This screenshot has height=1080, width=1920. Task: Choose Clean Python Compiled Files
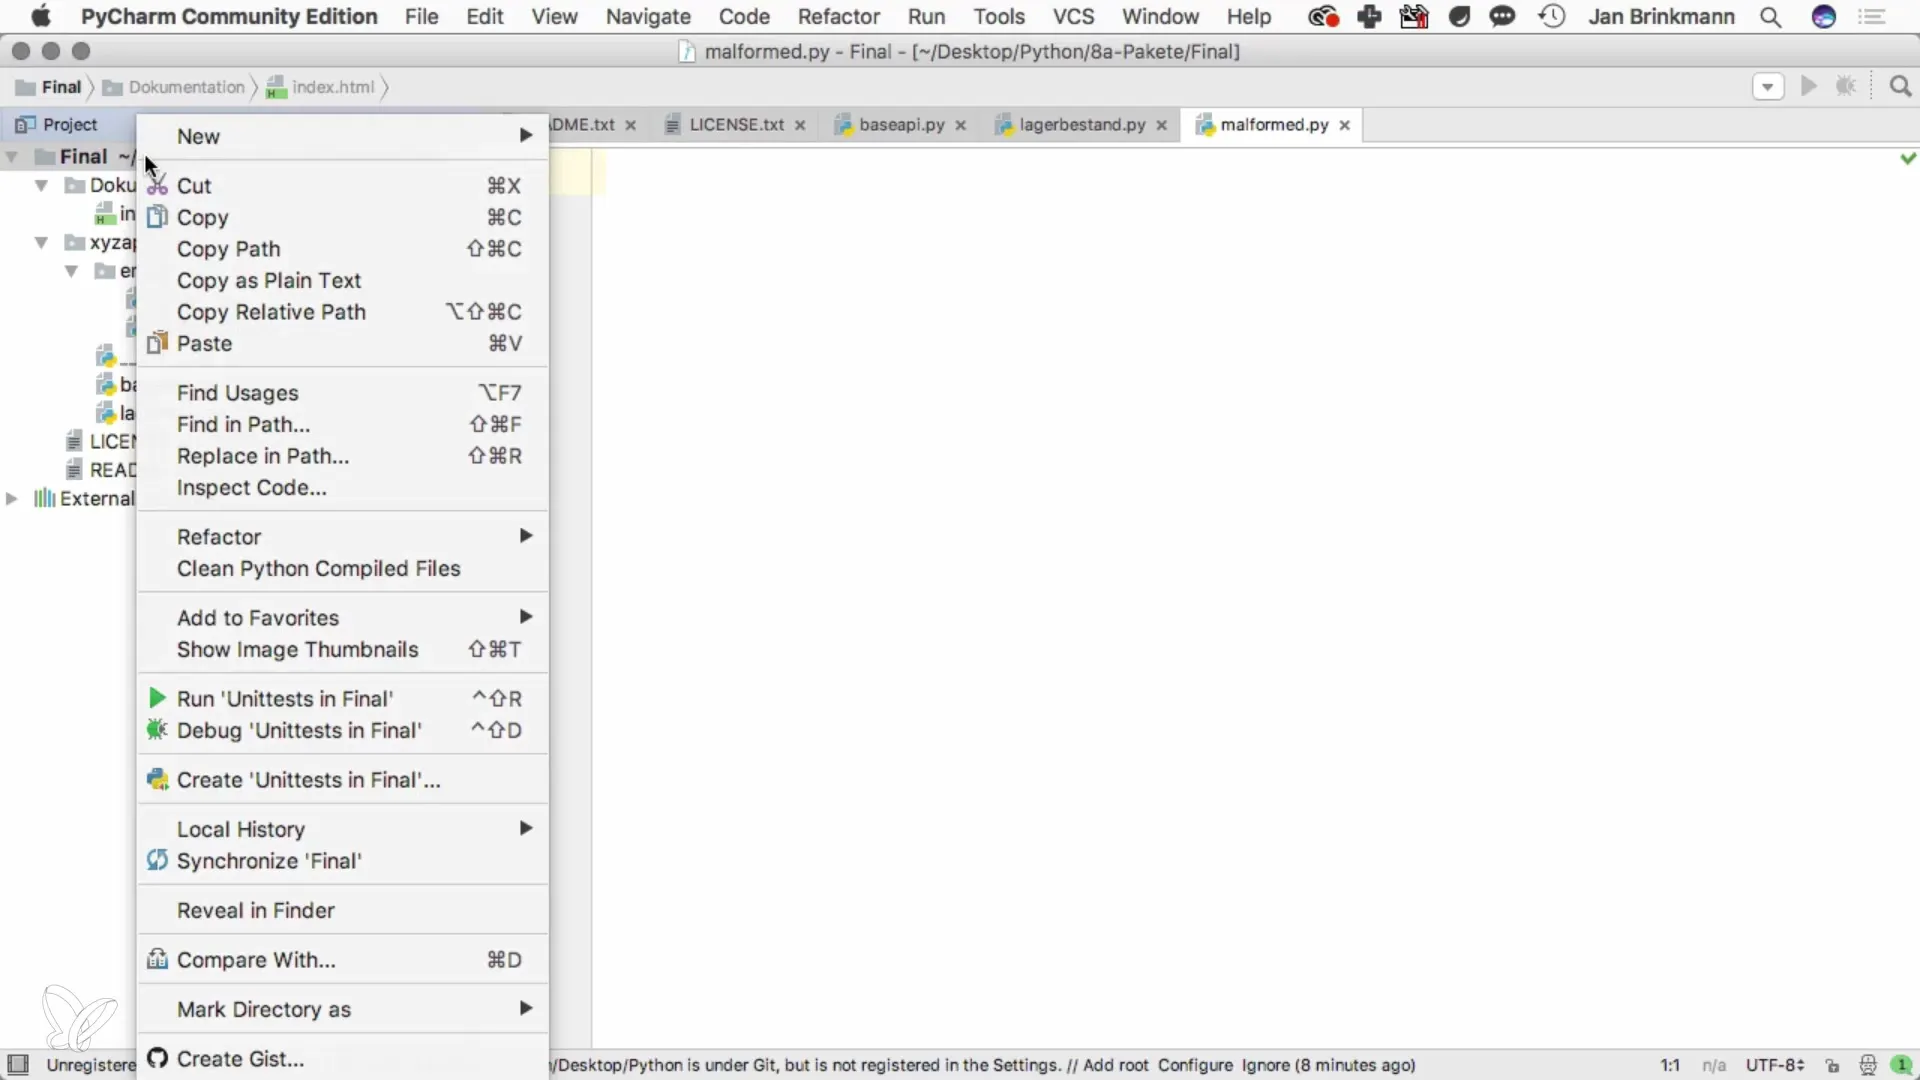343,568
